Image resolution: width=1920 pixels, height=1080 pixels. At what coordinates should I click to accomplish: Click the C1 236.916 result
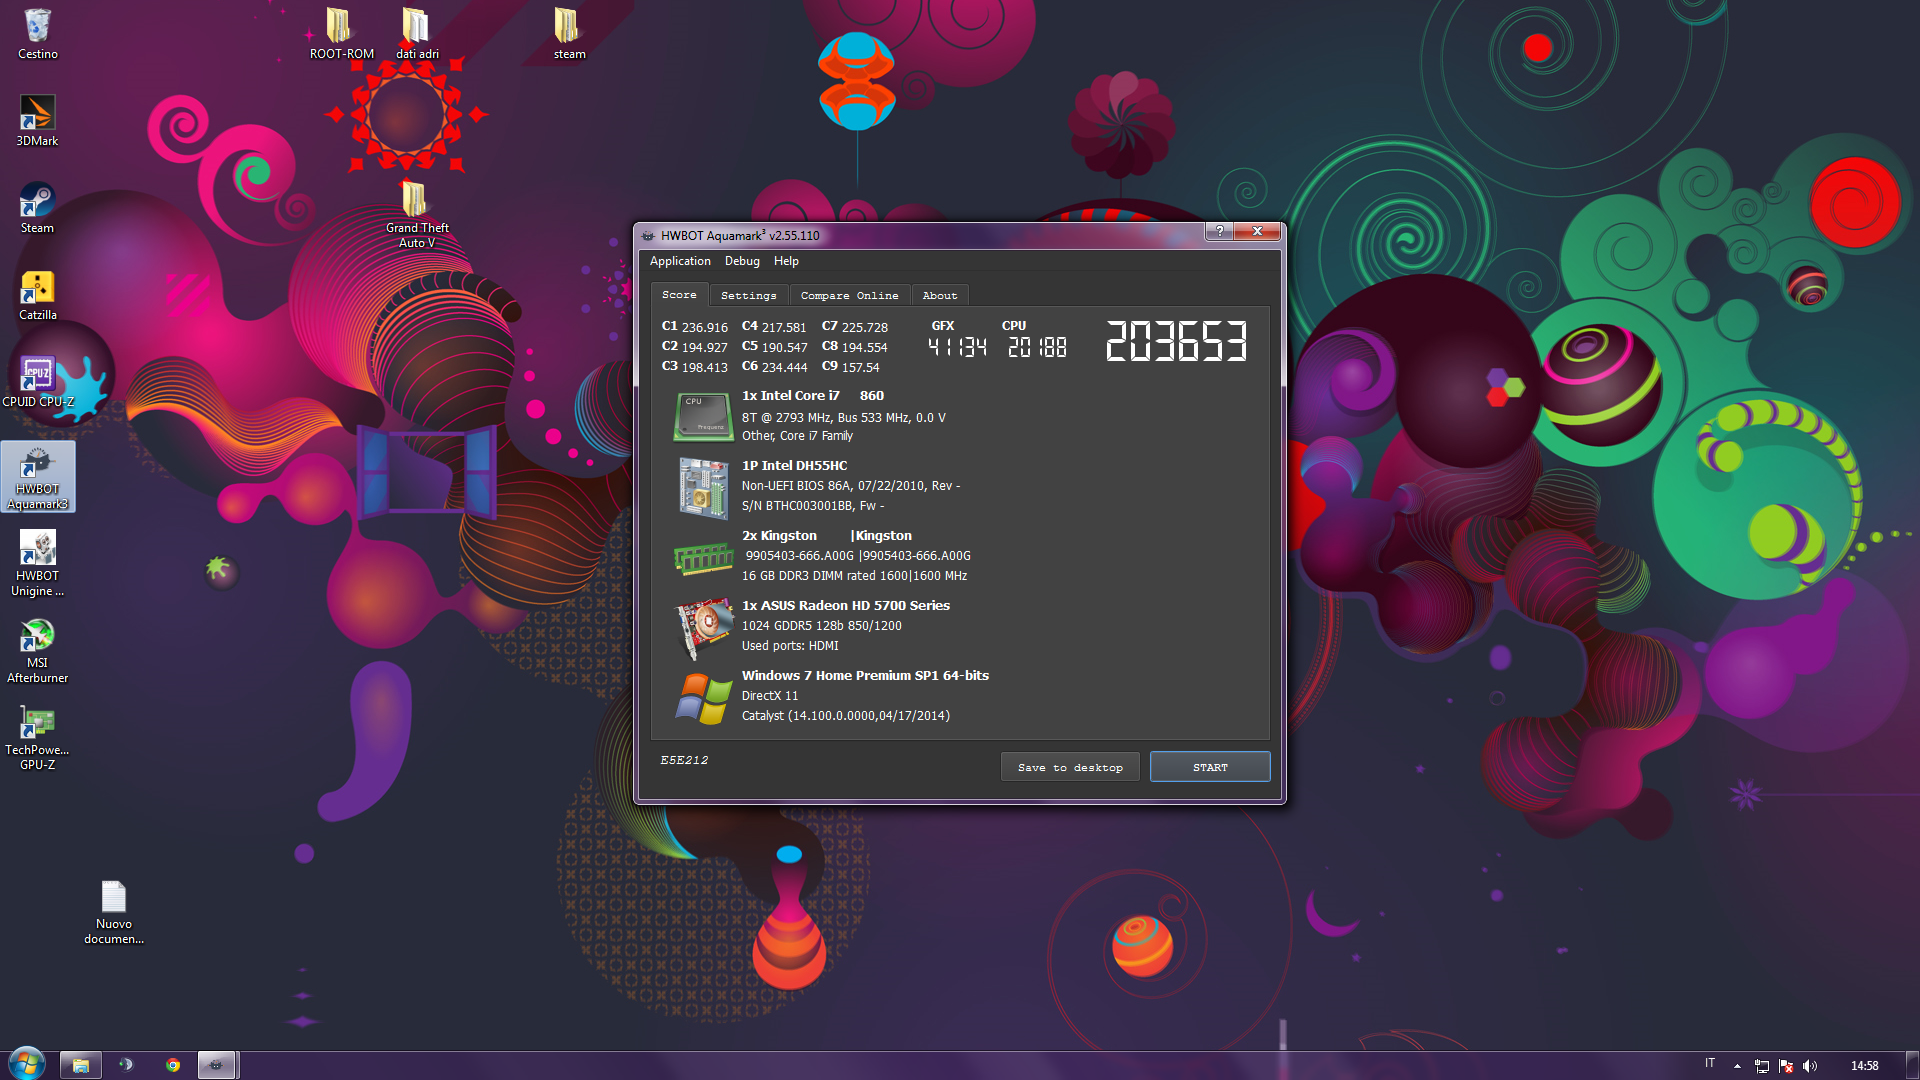coord(695,327)
